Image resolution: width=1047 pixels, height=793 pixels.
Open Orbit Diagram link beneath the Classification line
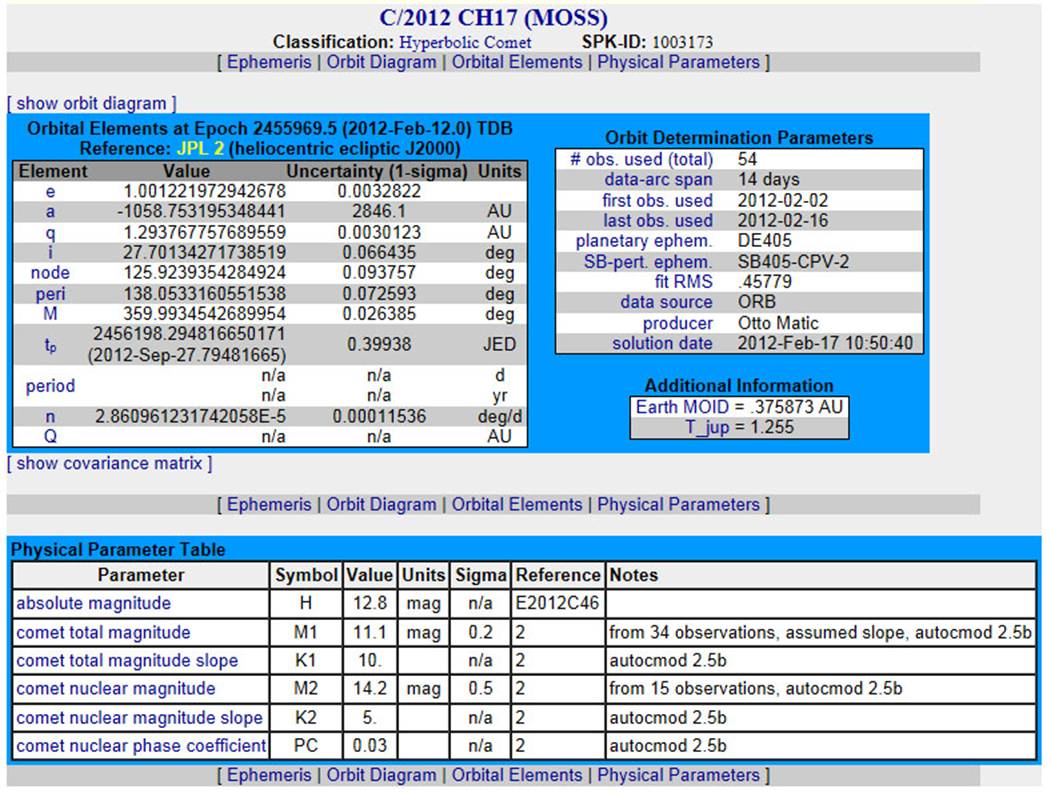coord(381,62)
